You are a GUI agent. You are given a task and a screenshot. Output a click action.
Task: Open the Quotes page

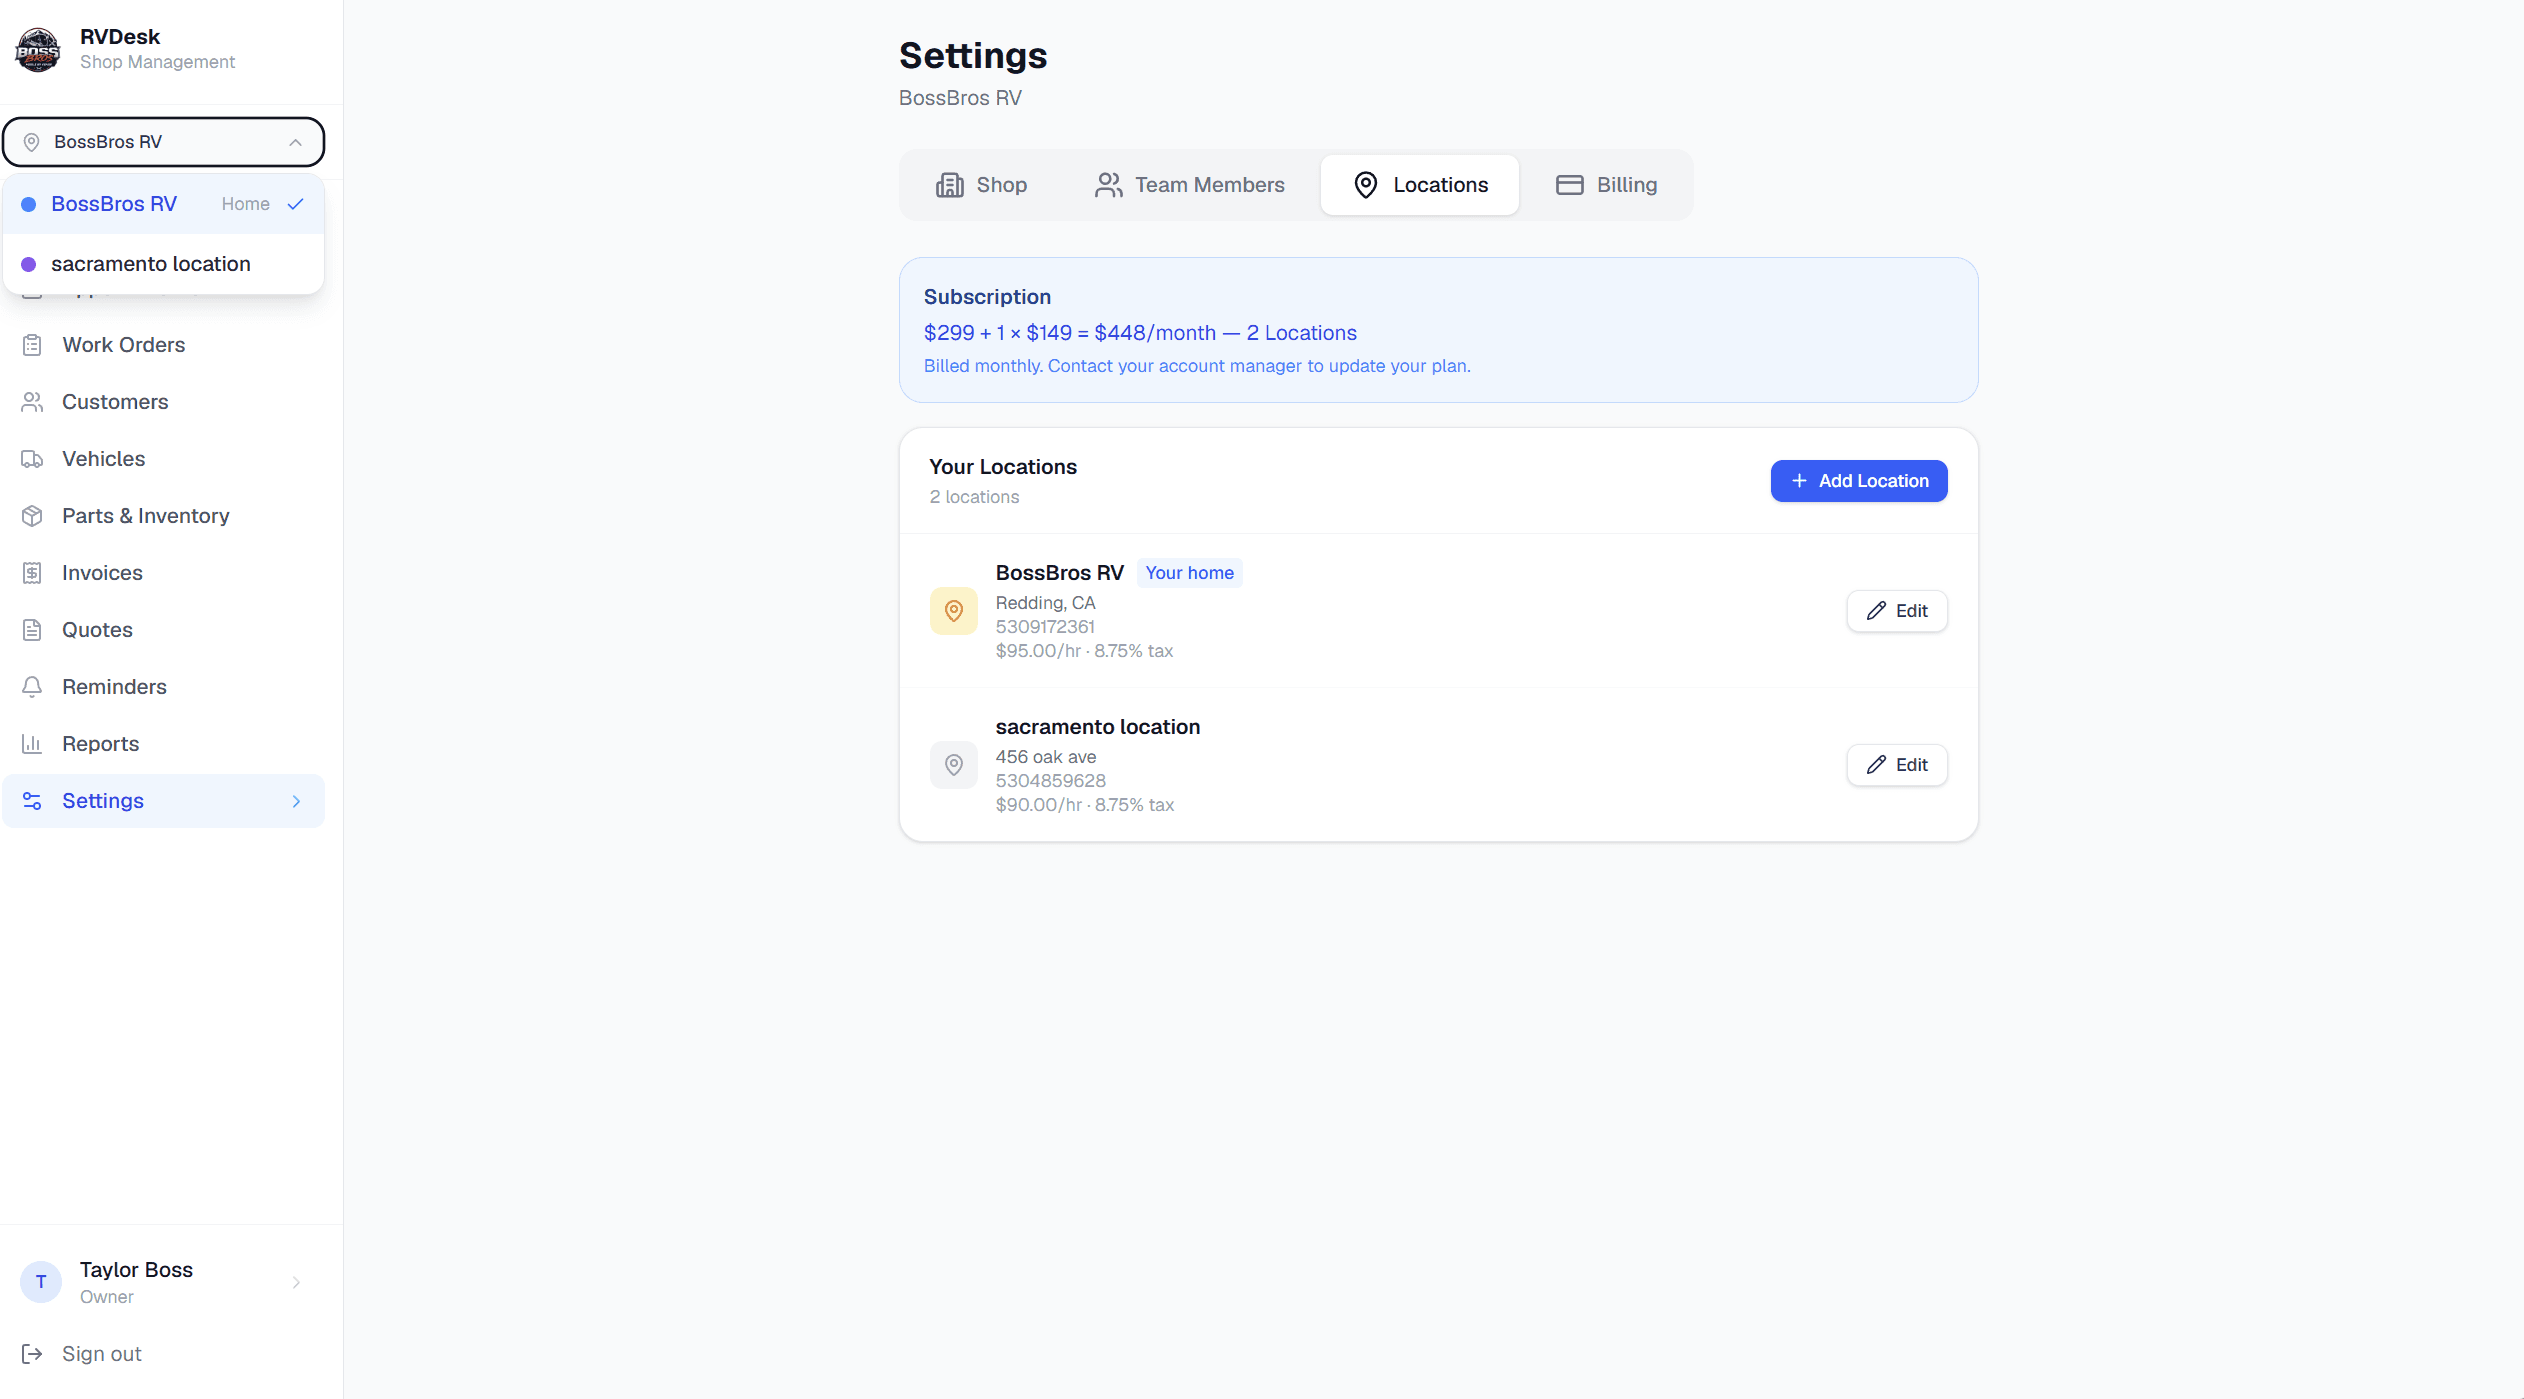pos(164,630)
